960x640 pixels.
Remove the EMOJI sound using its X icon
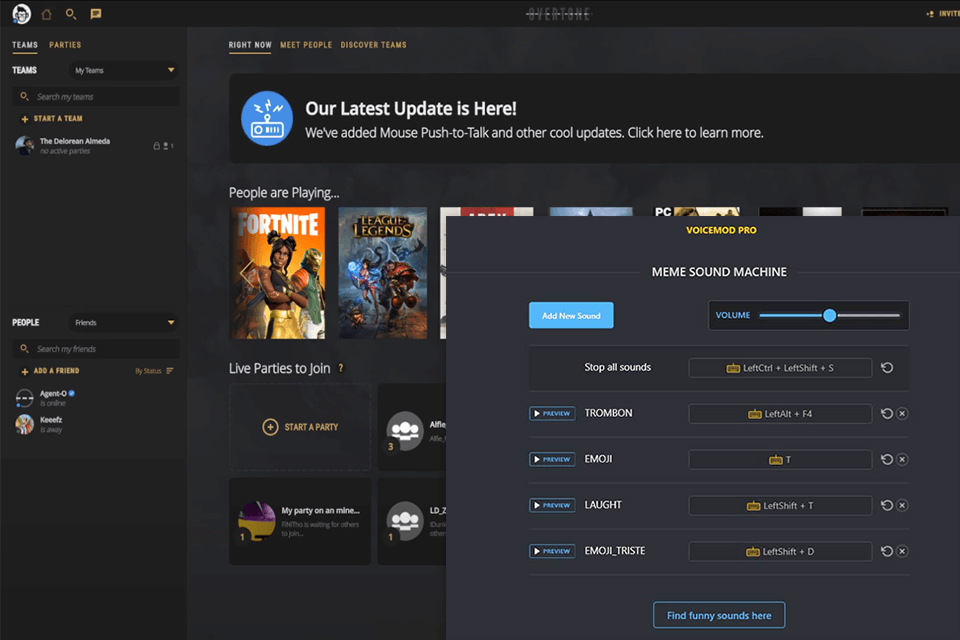coord(901,459)
